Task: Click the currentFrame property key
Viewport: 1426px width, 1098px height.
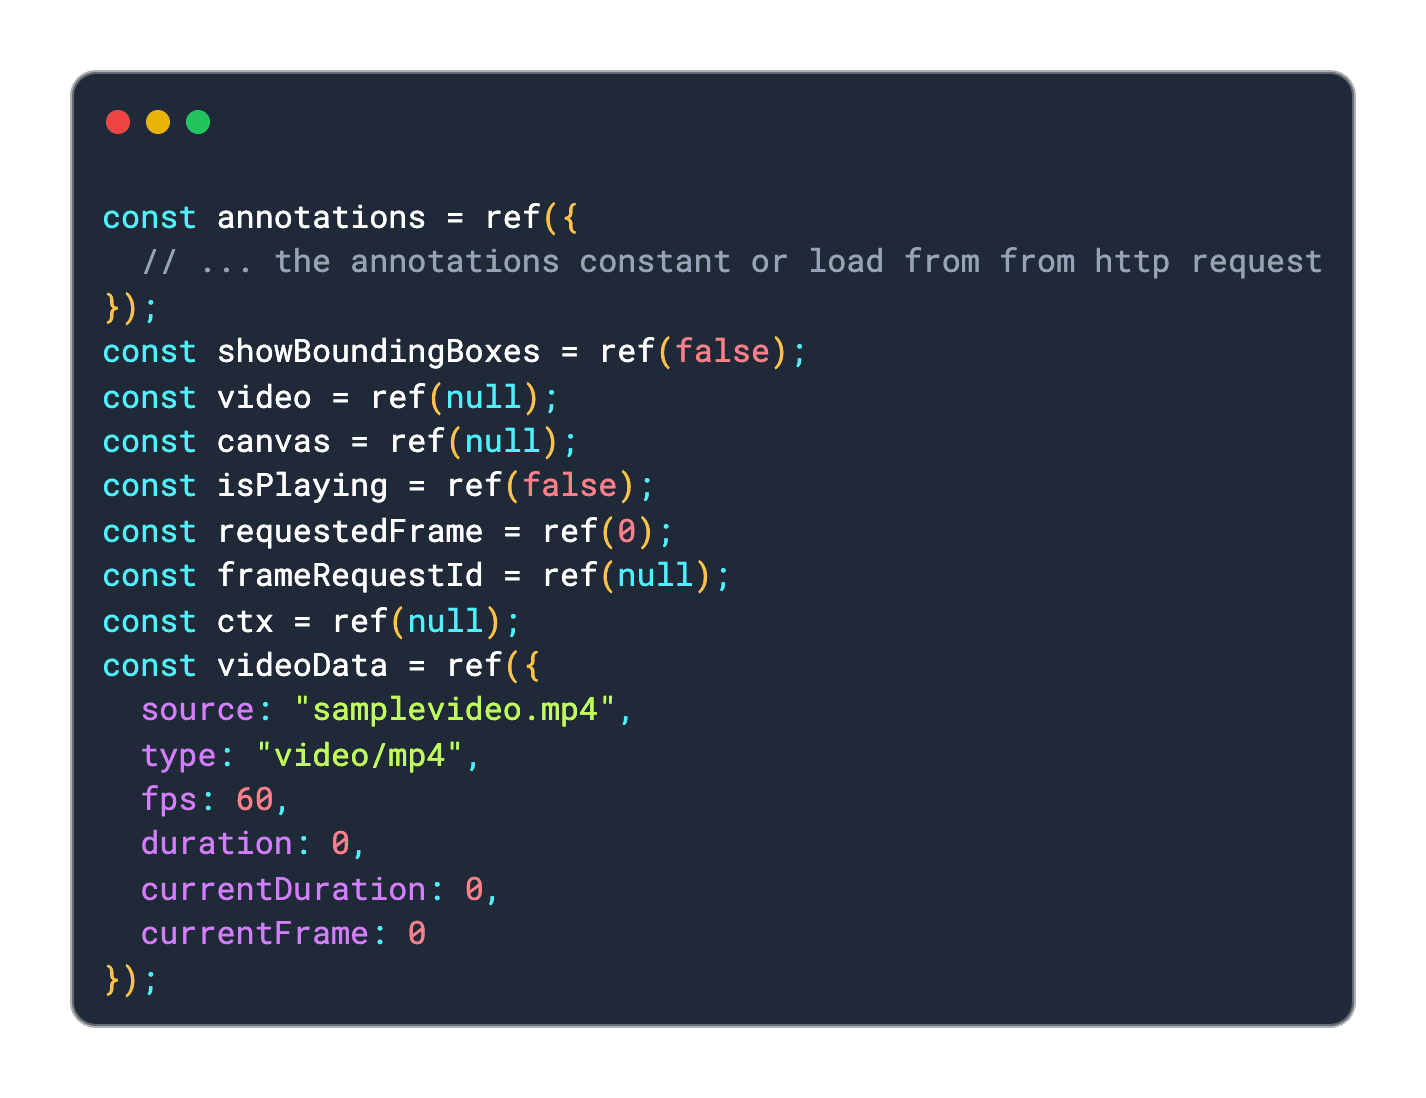Action: (x=255, y=933)
